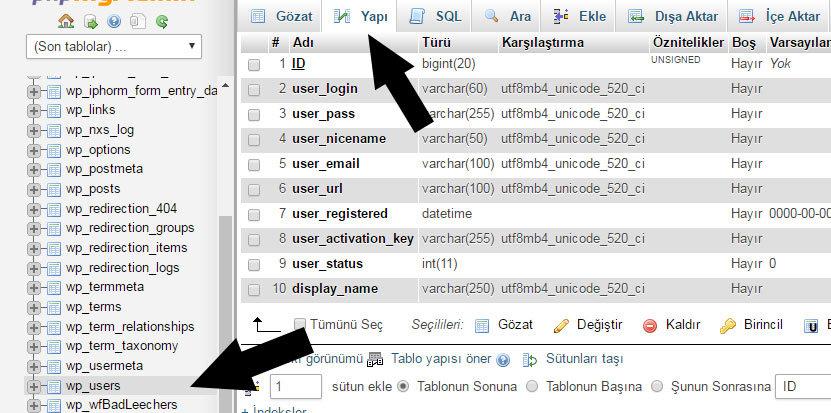Tick the Tümünü Seç select-all checkbox
Image resolution: width=831 pixels, height=413 pixels.
(300, 324)
